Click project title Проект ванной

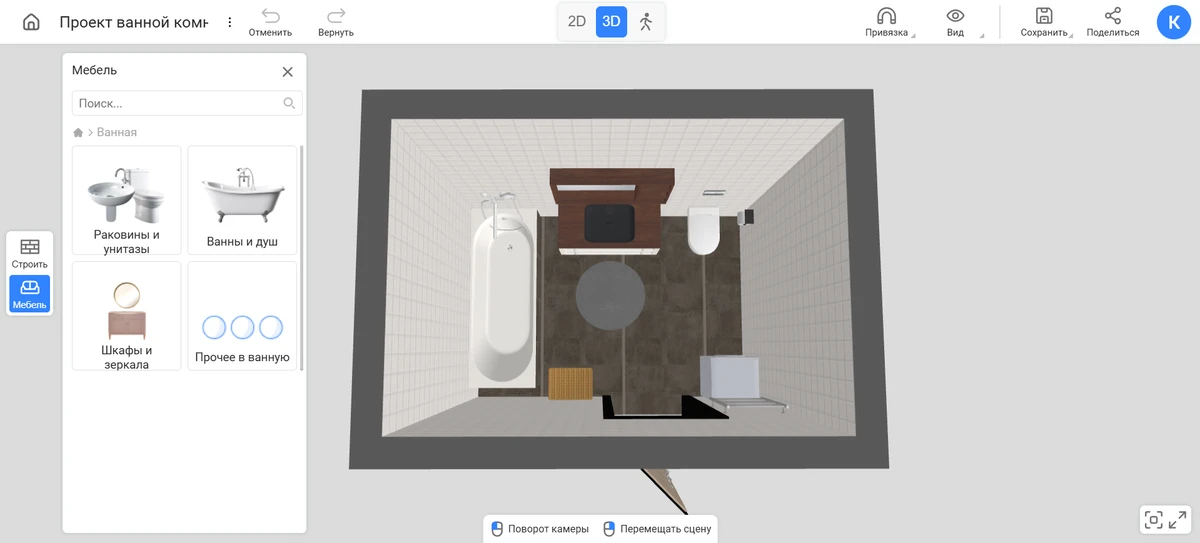point(133,22)
